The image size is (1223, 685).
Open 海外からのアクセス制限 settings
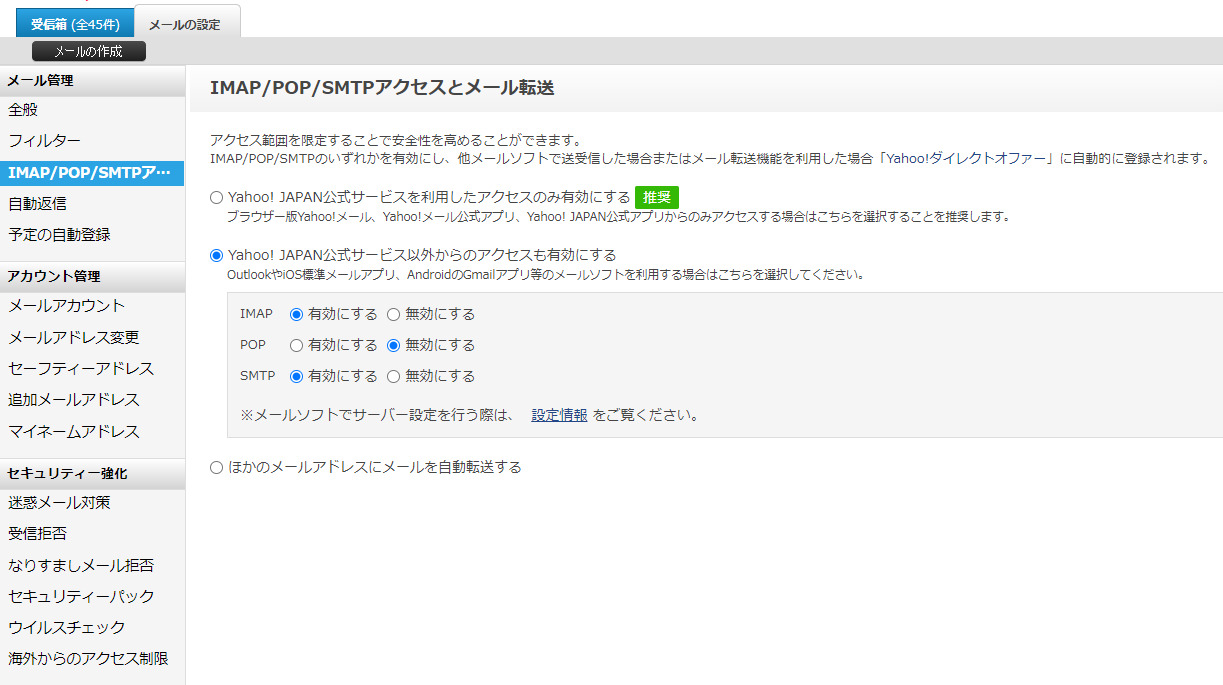(x=88, y=658)
